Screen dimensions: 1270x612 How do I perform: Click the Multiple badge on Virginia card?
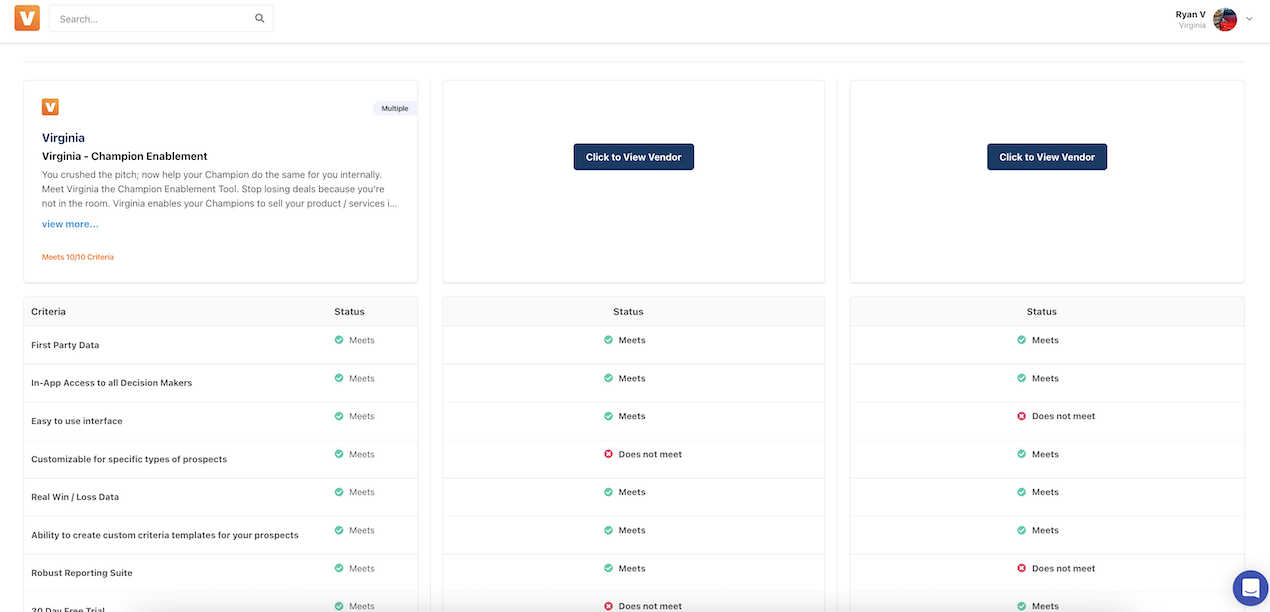[395, 108]
